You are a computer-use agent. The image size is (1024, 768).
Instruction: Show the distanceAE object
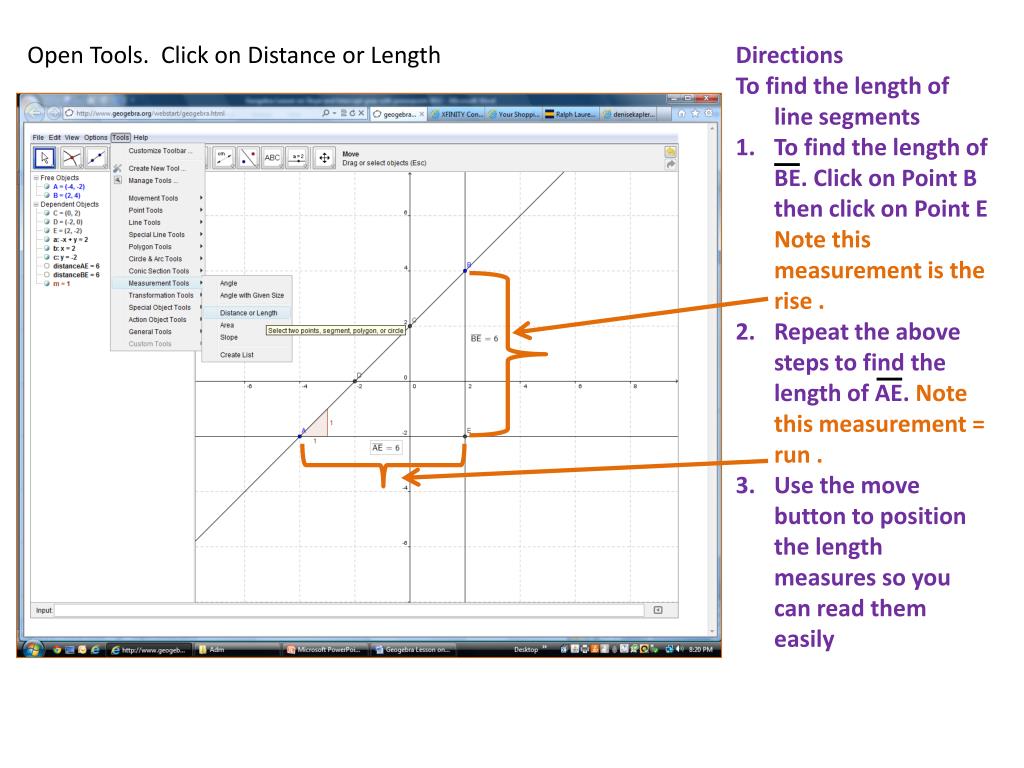tap(47, 266)
